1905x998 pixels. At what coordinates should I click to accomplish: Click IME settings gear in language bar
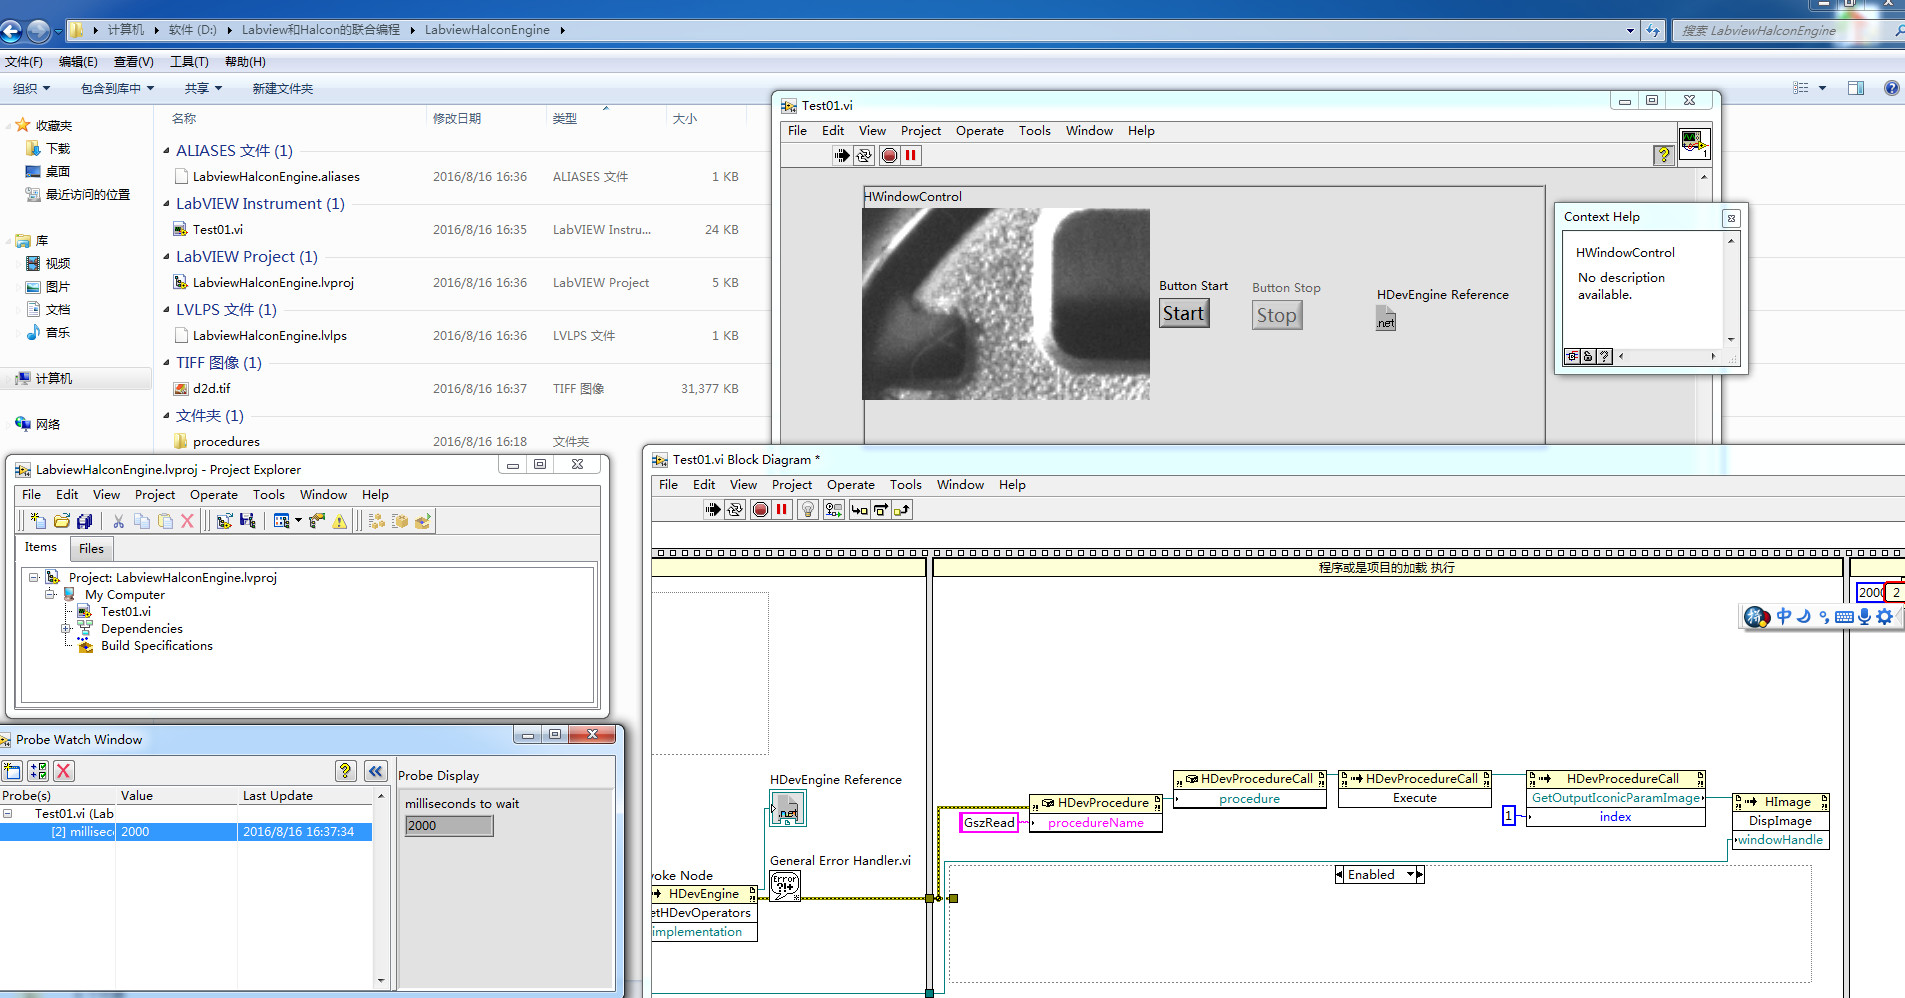(x=1885, y=617)
